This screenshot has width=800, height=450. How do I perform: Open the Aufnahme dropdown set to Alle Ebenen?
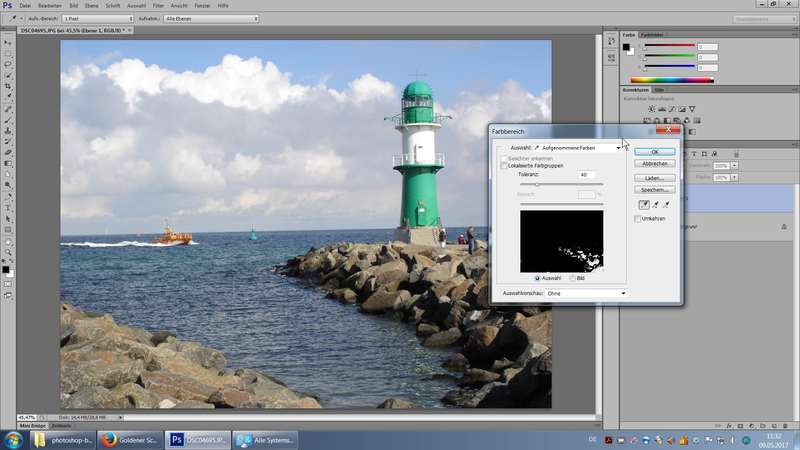213,18
